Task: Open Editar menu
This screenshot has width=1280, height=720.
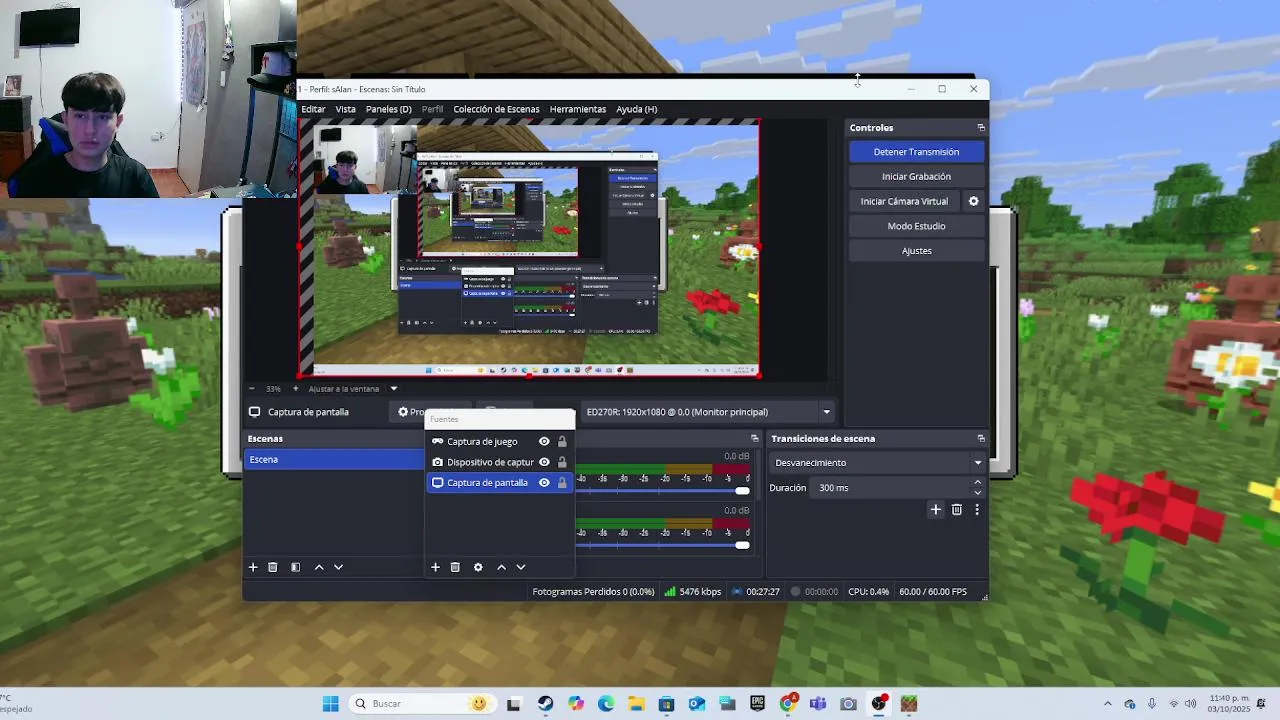Action: [313, 109]
